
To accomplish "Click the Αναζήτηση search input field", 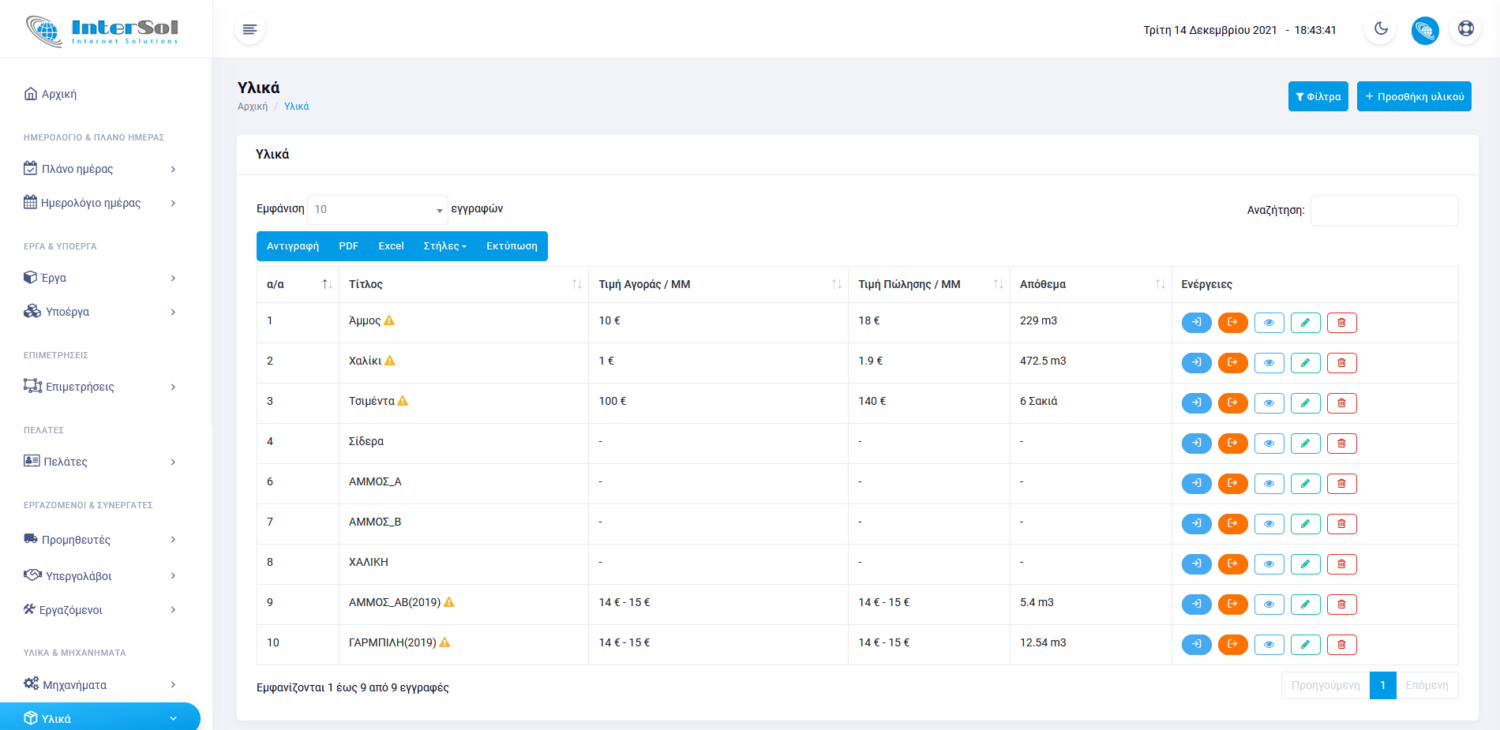I will pos(1383,210).
